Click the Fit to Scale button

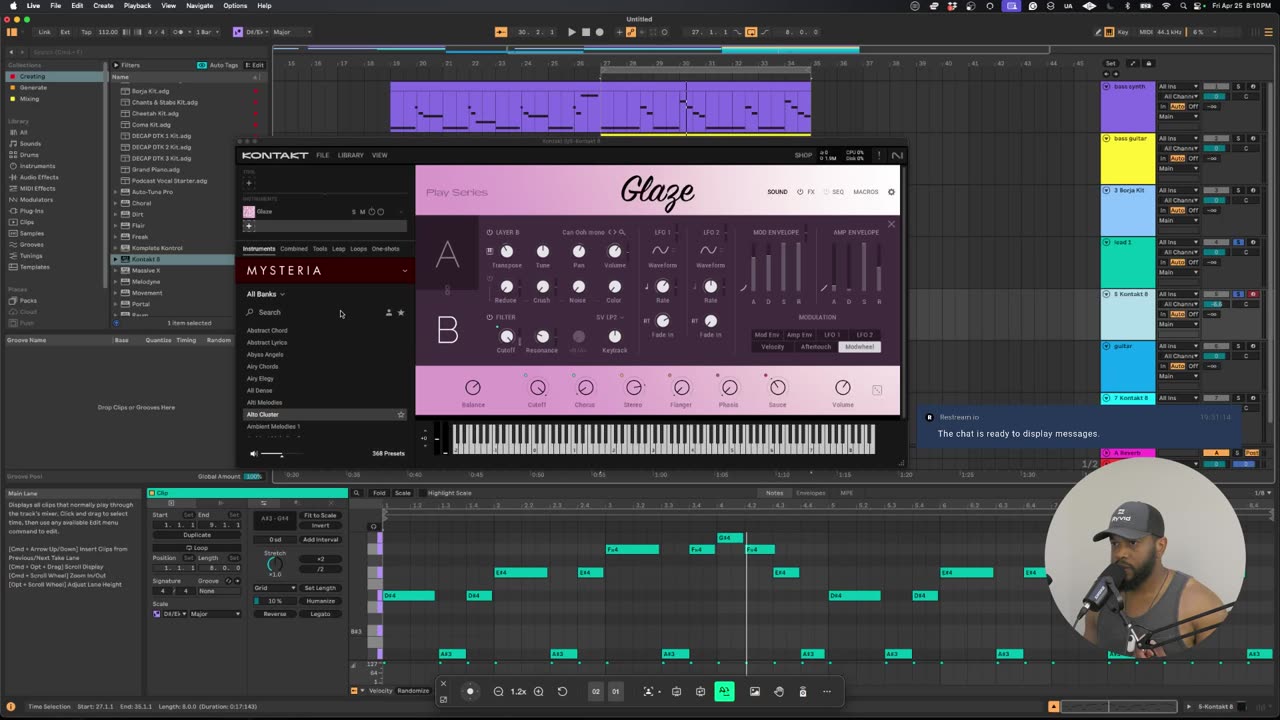[320, 515]
